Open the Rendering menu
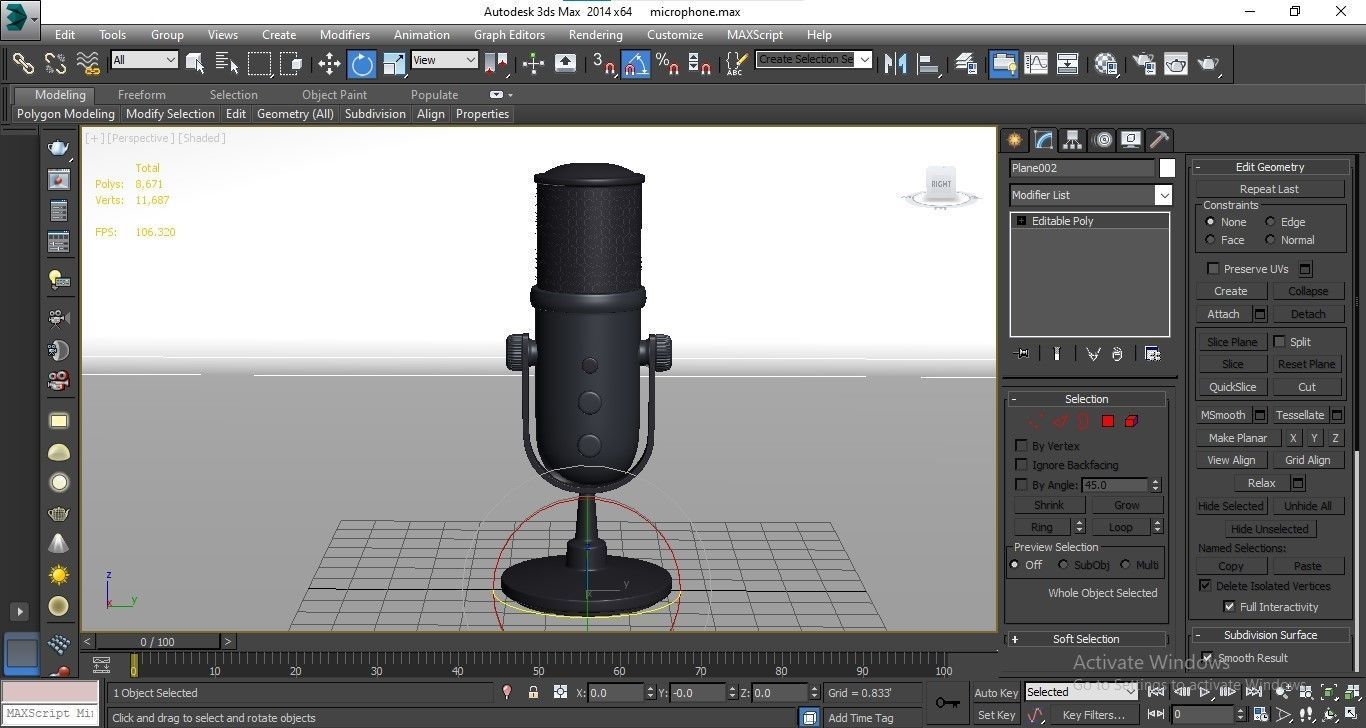 tap(595, 34)
